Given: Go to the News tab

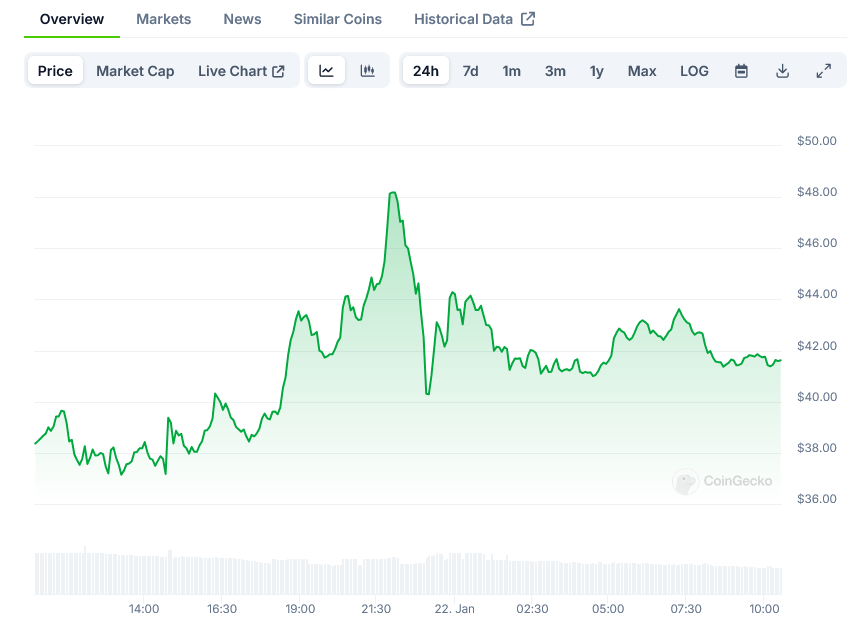Looking at the screenshot, I should click(243, 19).
